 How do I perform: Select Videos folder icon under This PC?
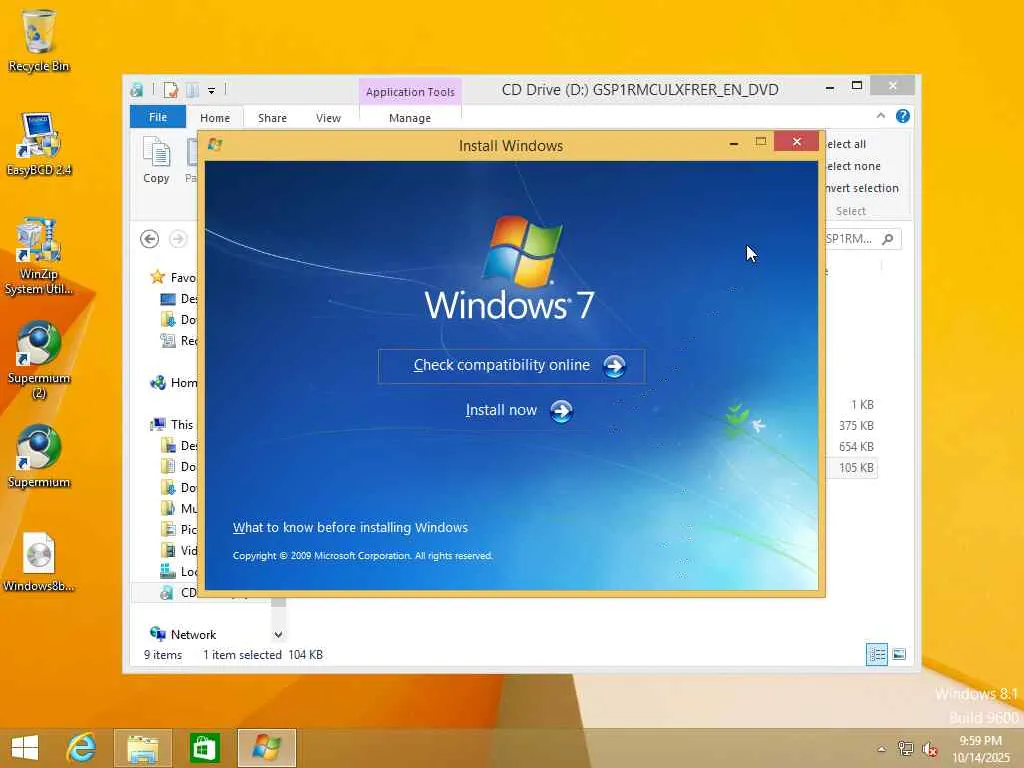coord(168,551)
